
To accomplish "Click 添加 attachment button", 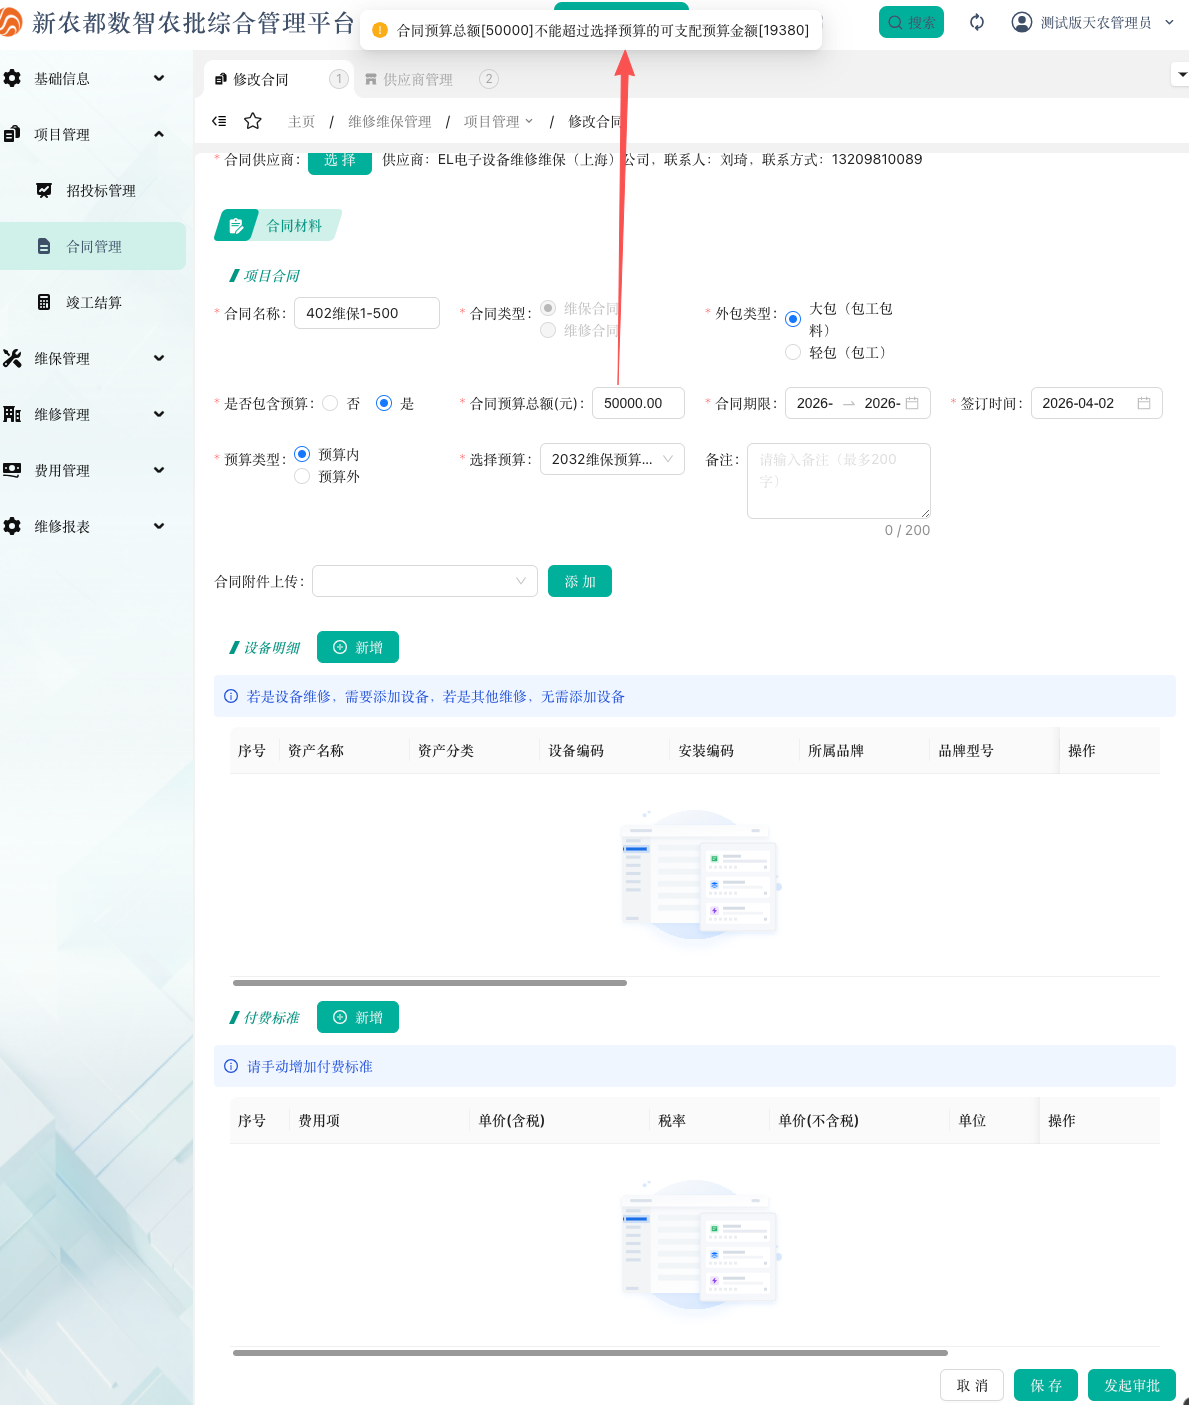I will pyautogui.click(x=580, y=581).
